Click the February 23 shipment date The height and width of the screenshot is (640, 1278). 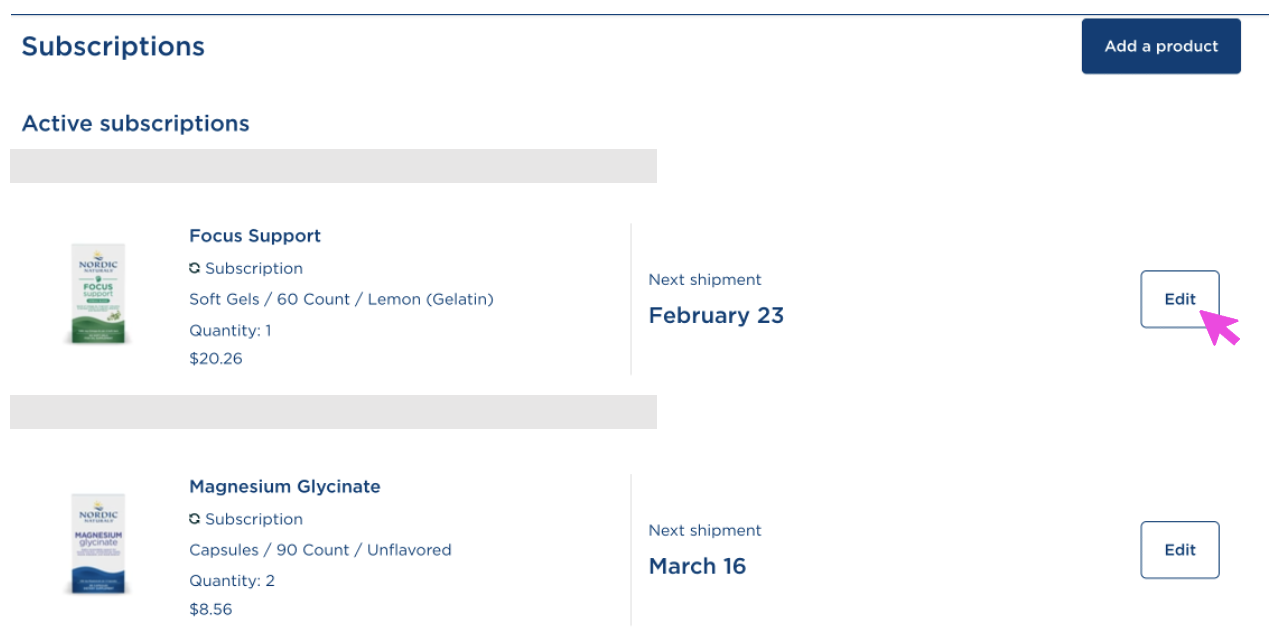[716, 316]
